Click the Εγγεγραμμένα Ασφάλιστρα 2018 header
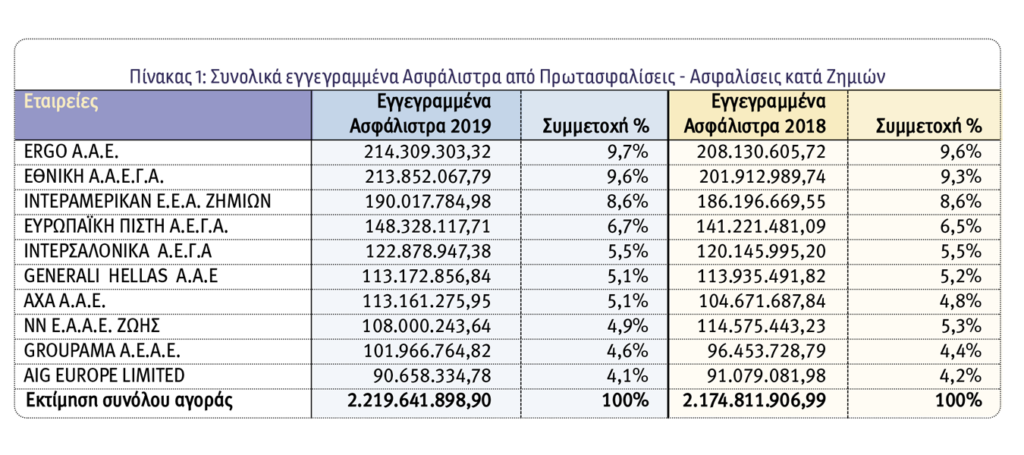Image resolution: width=1024 pixels, height=455 pixels. point(756,114)
